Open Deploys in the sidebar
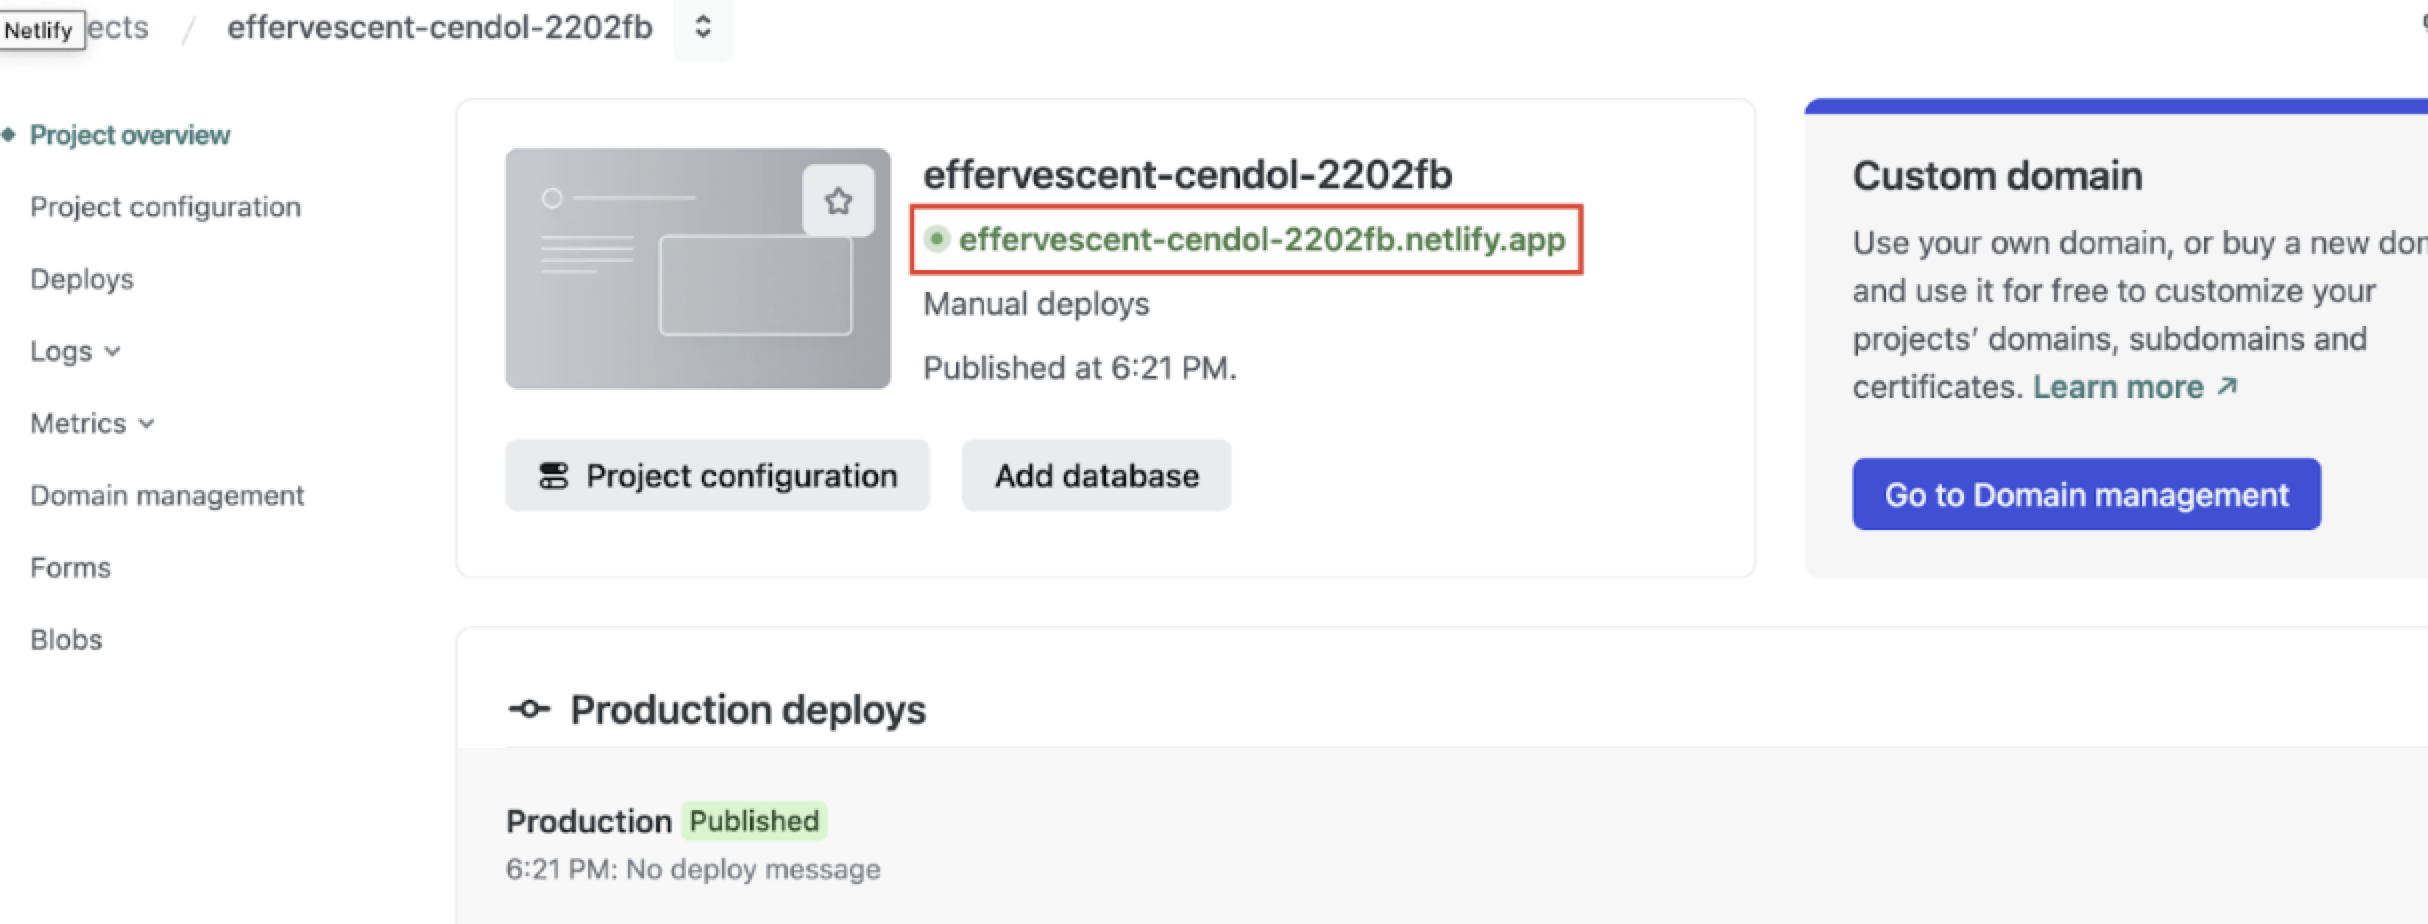This screenshot has width=2428, height=924. pos(82,279)
